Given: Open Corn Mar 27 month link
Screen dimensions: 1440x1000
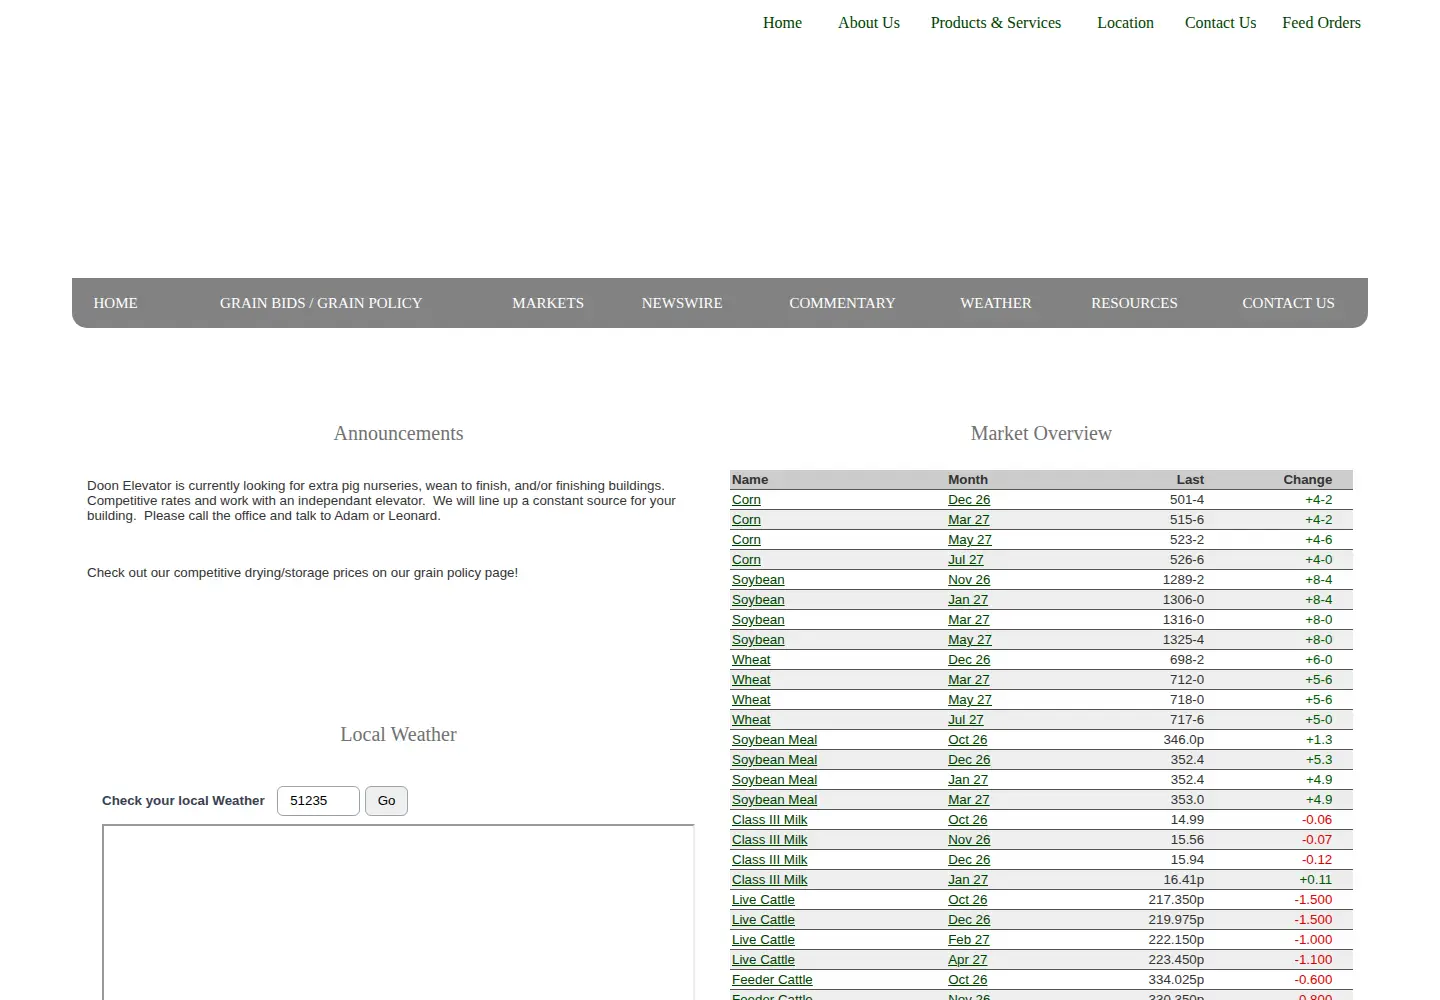Looking at the screenshot, I should (968, 520).
